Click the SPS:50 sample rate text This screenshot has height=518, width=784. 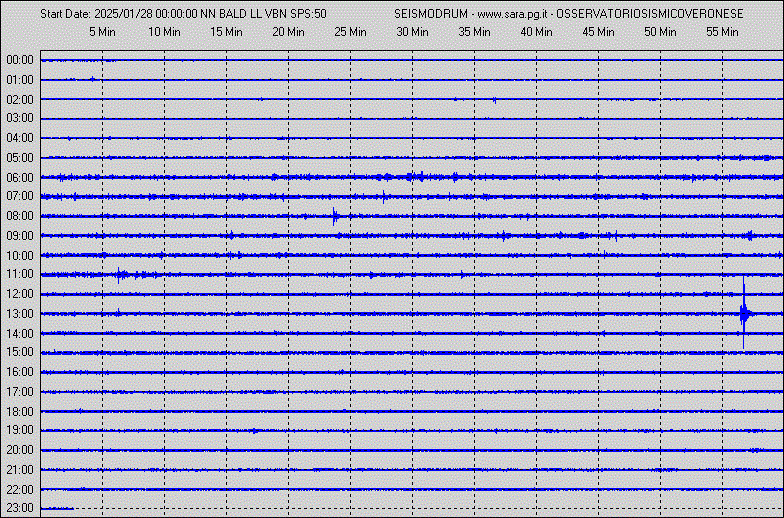308,14
